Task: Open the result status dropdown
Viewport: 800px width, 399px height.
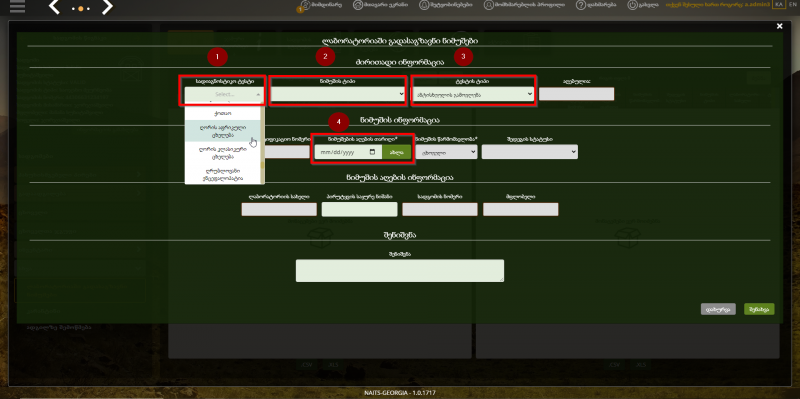Action: (530, 152)
